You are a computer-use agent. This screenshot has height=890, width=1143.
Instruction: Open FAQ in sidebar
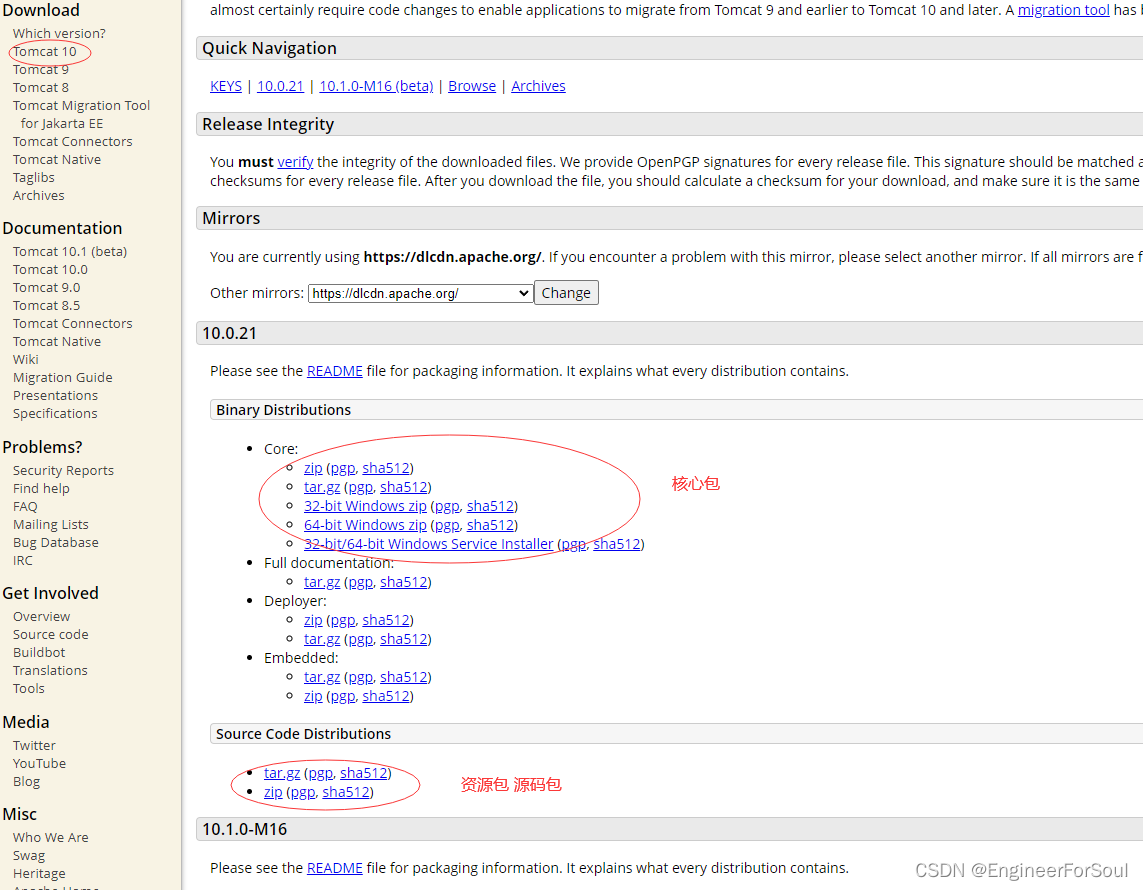pyautogui.click(x=25, y=507)
